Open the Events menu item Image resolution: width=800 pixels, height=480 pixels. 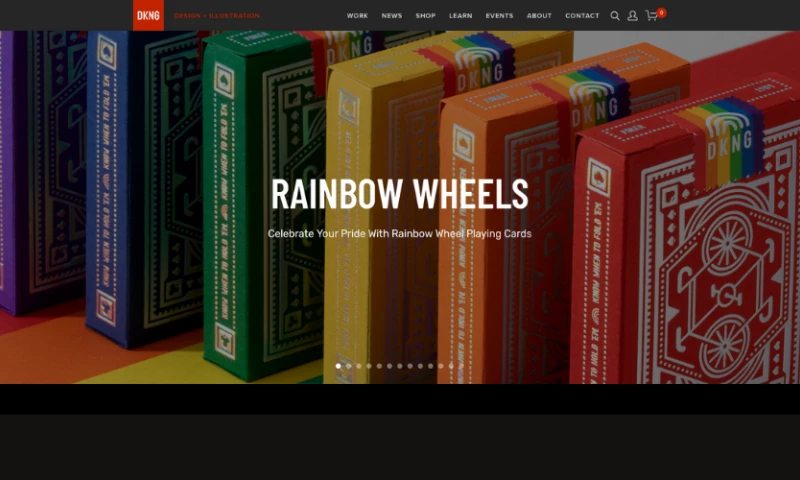pyautogui.click(x=499, y=16)
